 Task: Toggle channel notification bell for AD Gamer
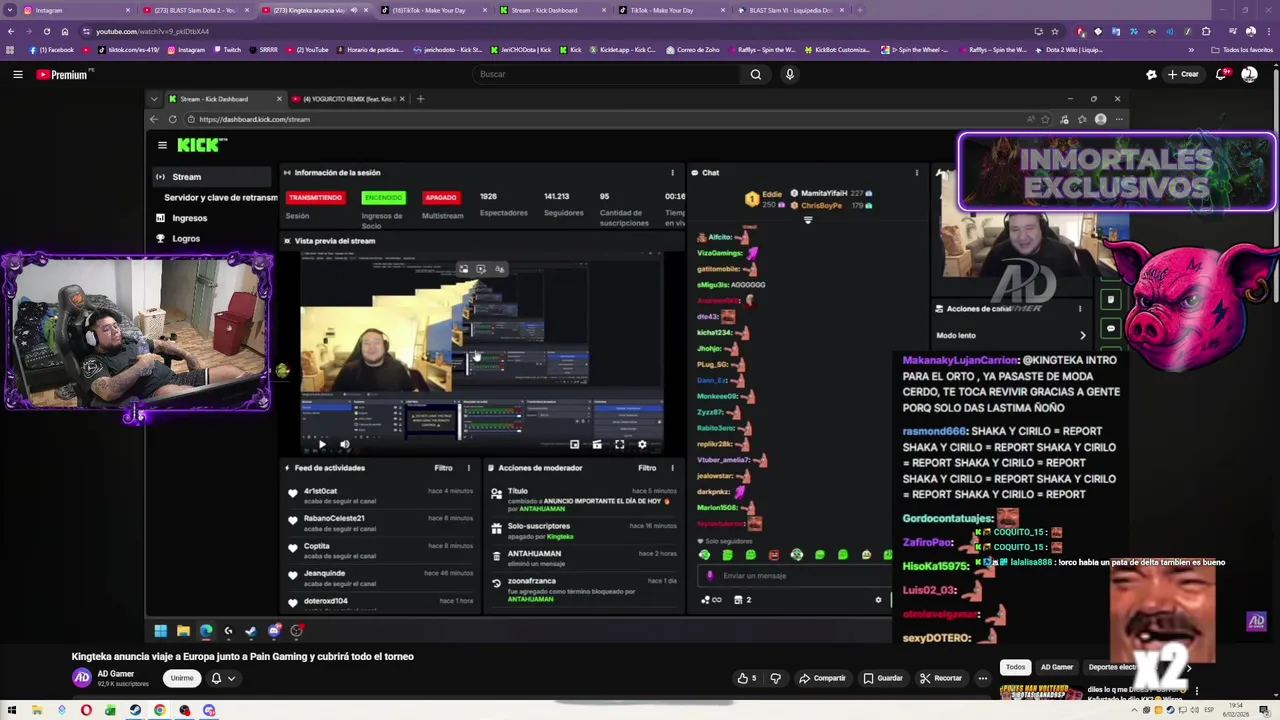pyautogui.click(x=216, y=678)
